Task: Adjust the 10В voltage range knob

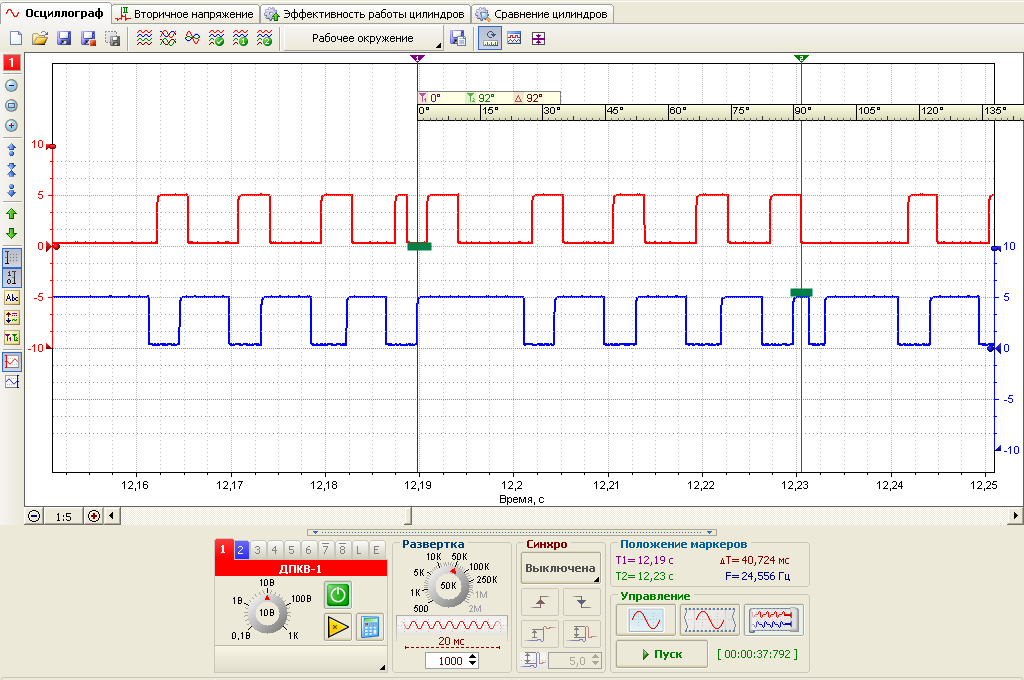Action: pyautogui.click(x=267, y=613)
